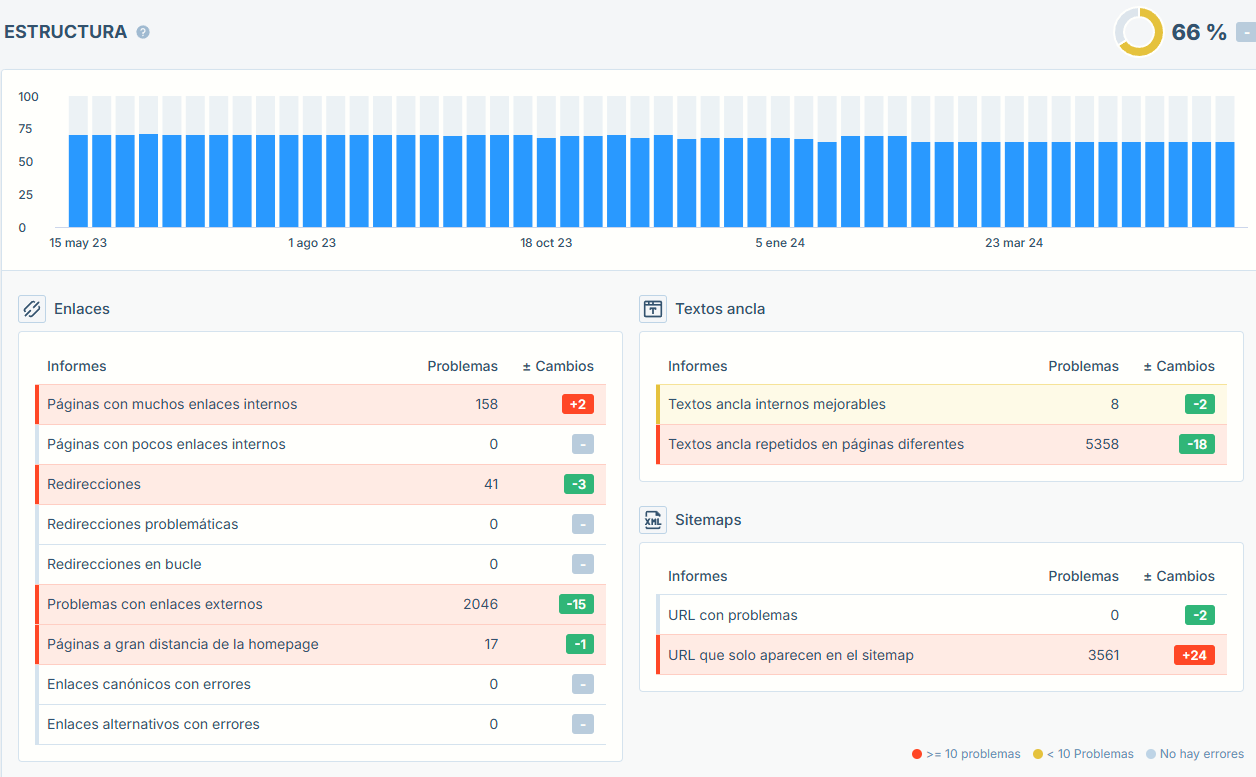This screenshot has width=1256, height=777.
Task: Click the gray dash badge on Redirecciones en bucle
Action: click(x=581, y=564)
